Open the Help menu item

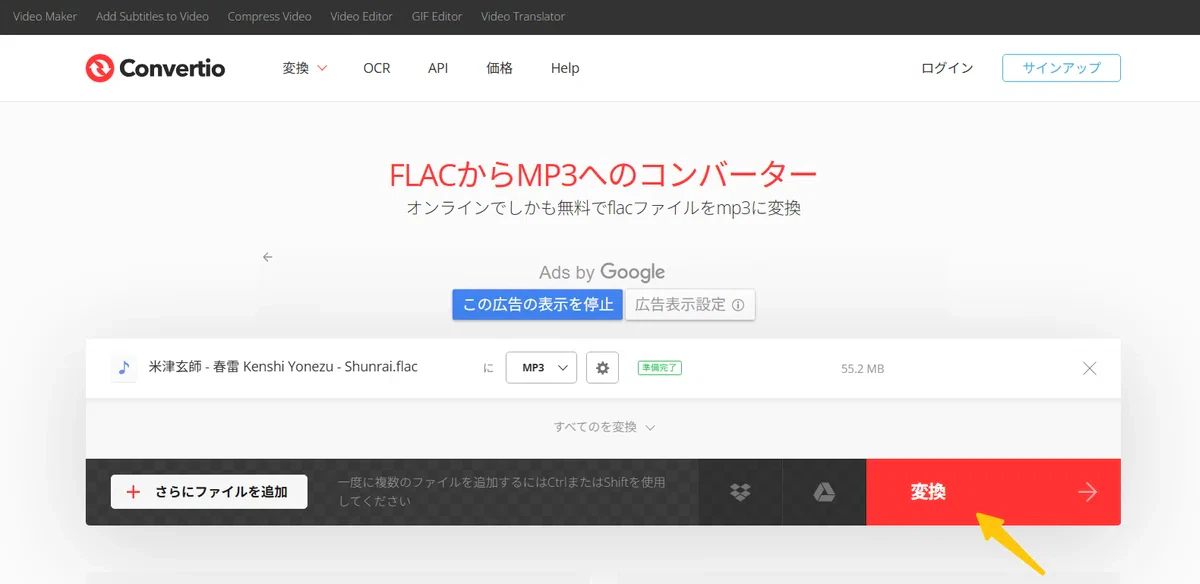pos(565,68)
